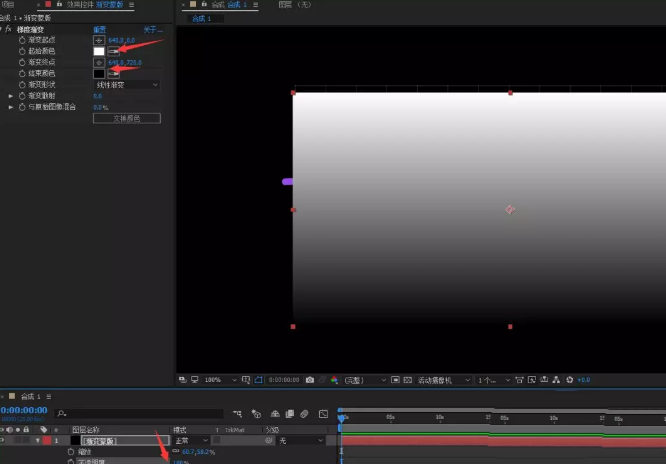Click the black 结束颜色 color swatch
Viewport: 666px width, 464px height.
99,74
